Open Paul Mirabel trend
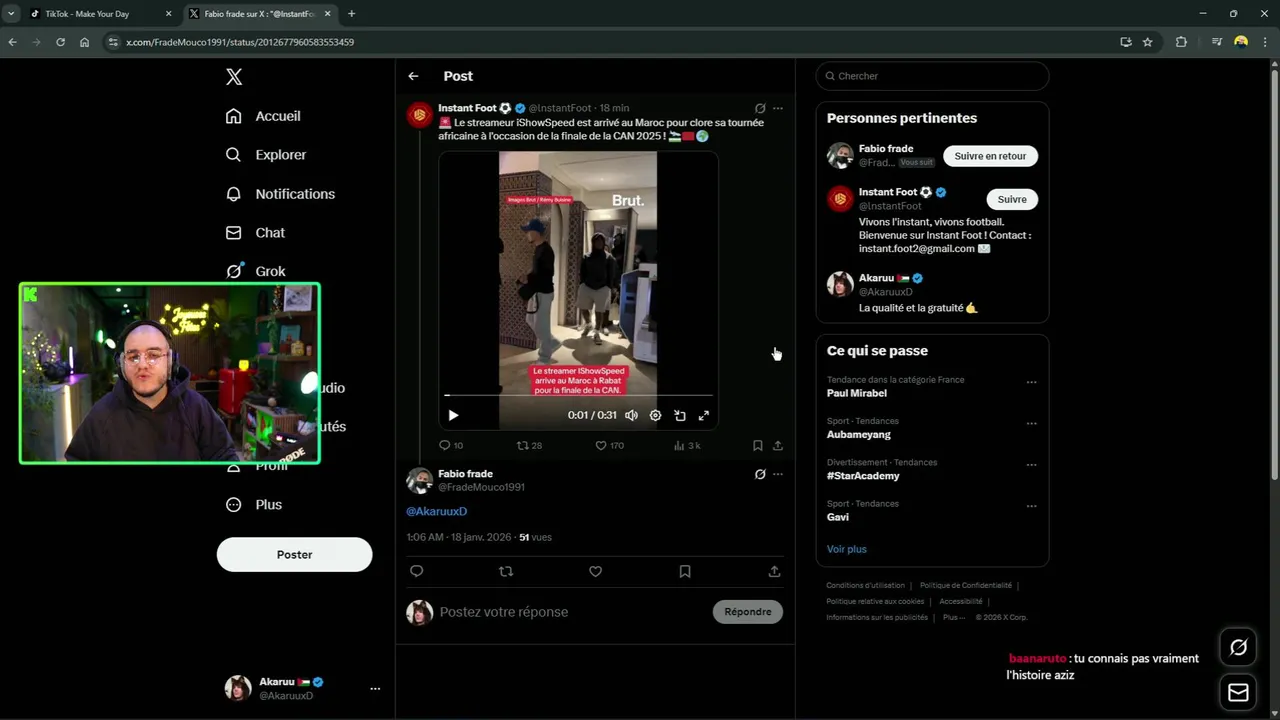This screenshot has height=720, width=1280. point(857,393)
